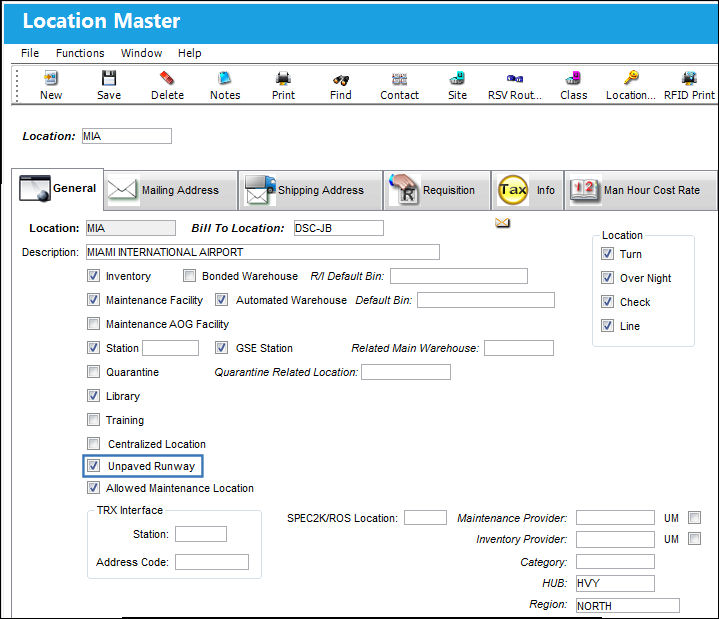Delete the location via toolbar
This screenshot has width=719, height=619.
click(x=167, y=85)
